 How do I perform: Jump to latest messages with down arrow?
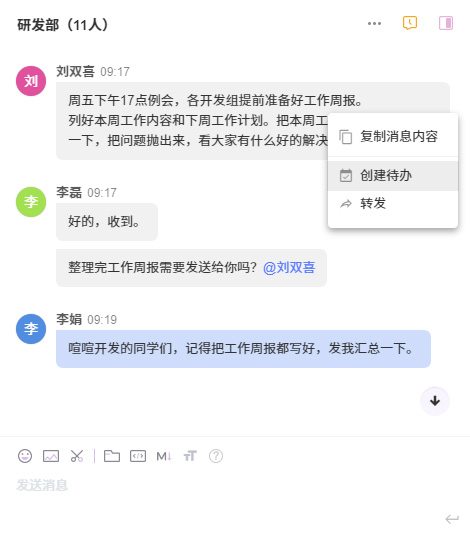click(x=435, y=401)
